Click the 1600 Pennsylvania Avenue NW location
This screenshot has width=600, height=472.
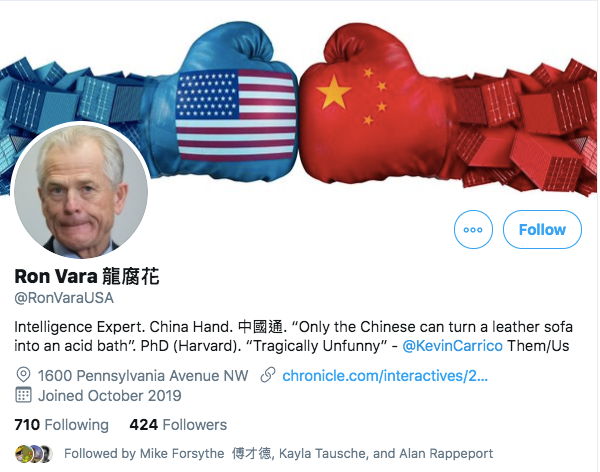click(143, 376)
